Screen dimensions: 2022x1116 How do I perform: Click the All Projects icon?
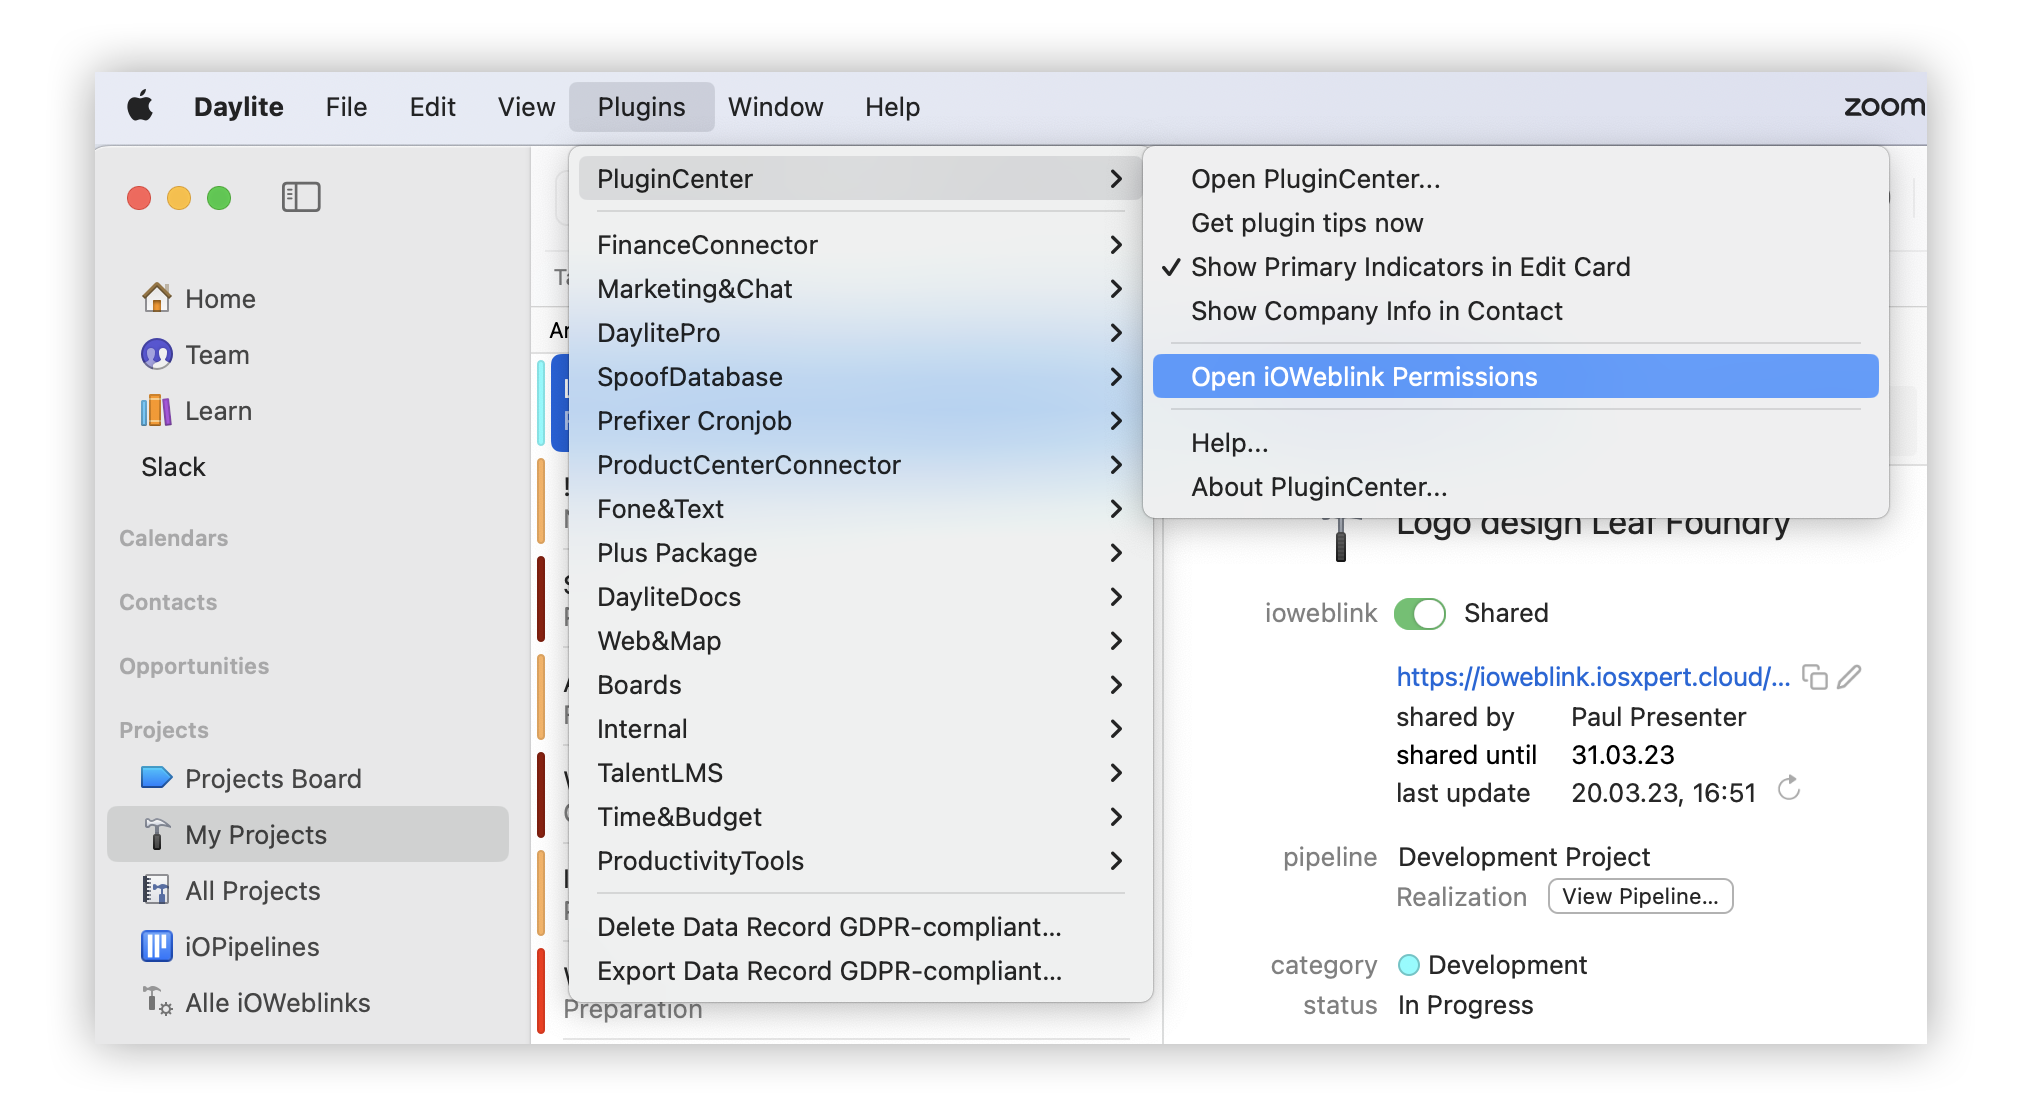pos(156,890)
